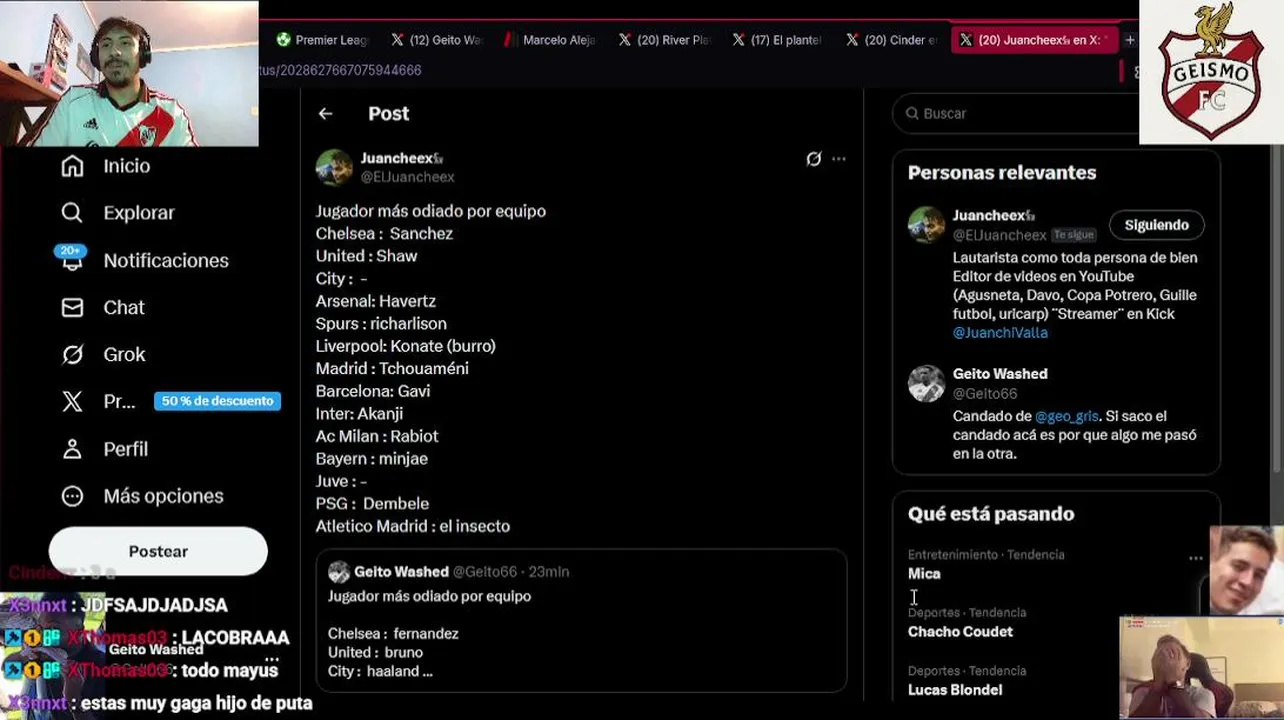This screenshot has height=720, width=1284.
Task: Switch to the Premier League tab
Action: point(323,40)
